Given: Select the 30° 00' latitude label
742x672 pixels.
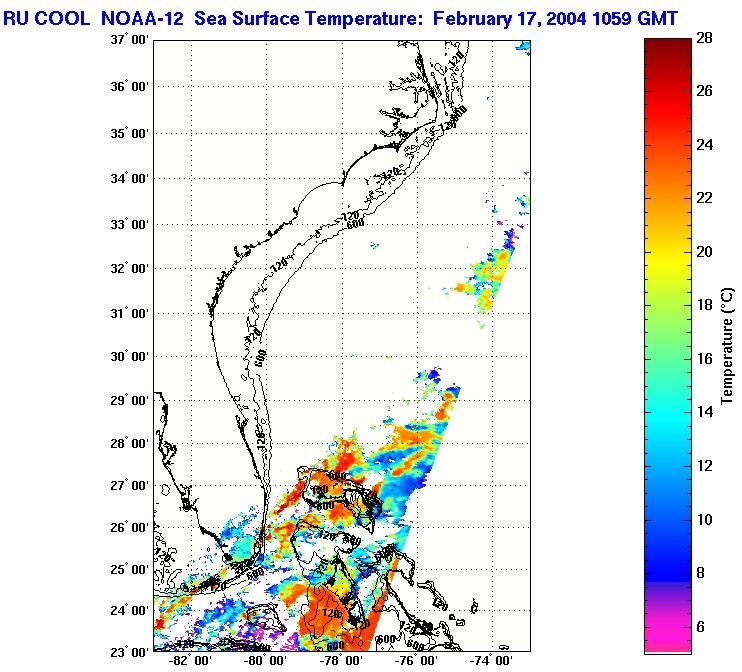Looking at the screenshot, I should click(129, 356).
